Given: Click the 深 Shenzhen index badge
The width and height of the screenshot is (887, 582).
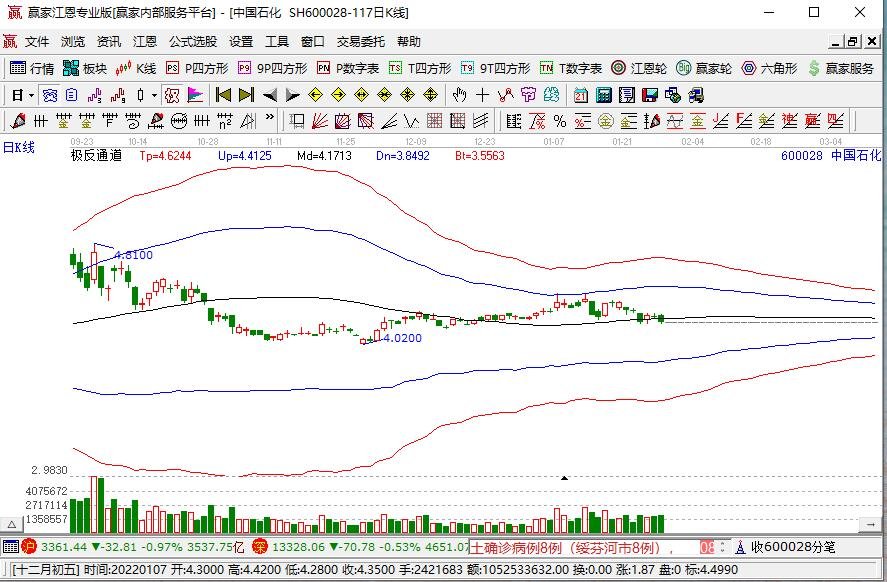Looking at the screenshot, I should point(260,547).
